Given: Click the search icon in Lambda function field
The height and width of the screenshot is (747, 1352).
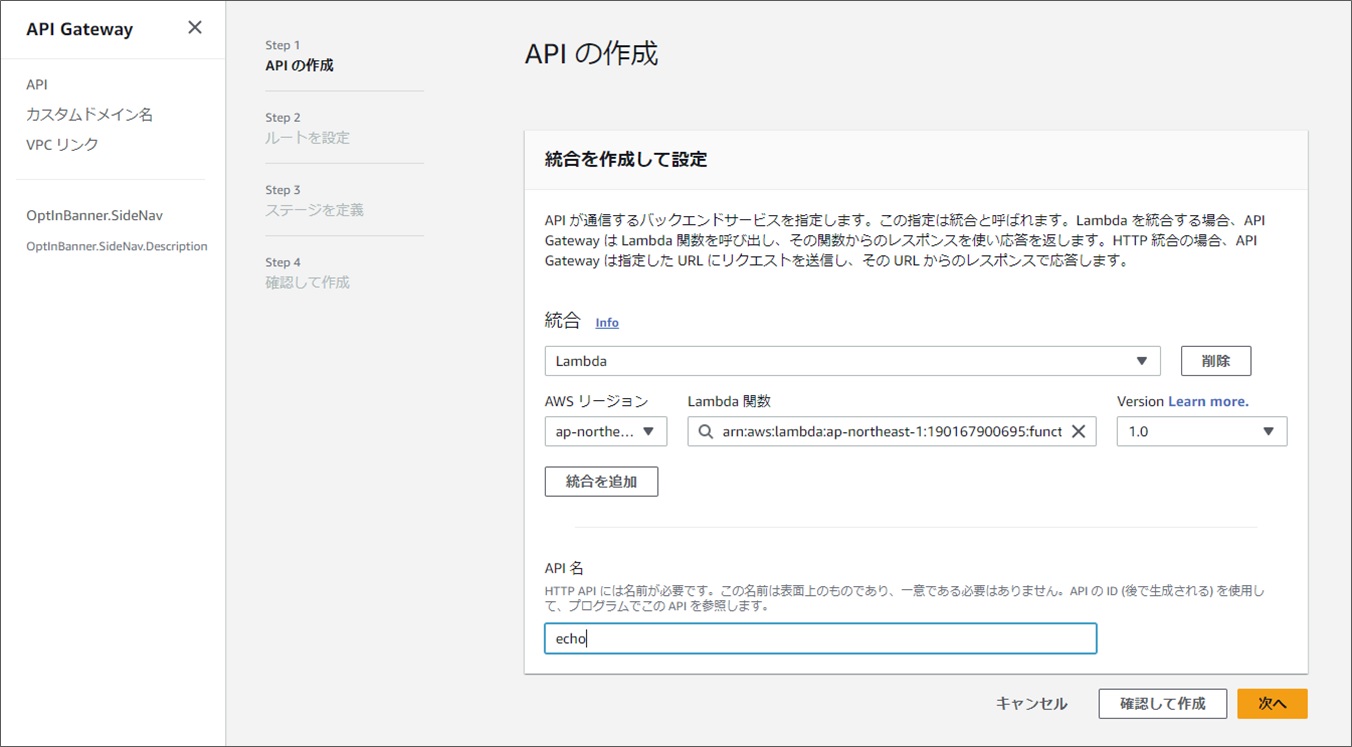Looking at the screenshot, I should coord(706,432).
